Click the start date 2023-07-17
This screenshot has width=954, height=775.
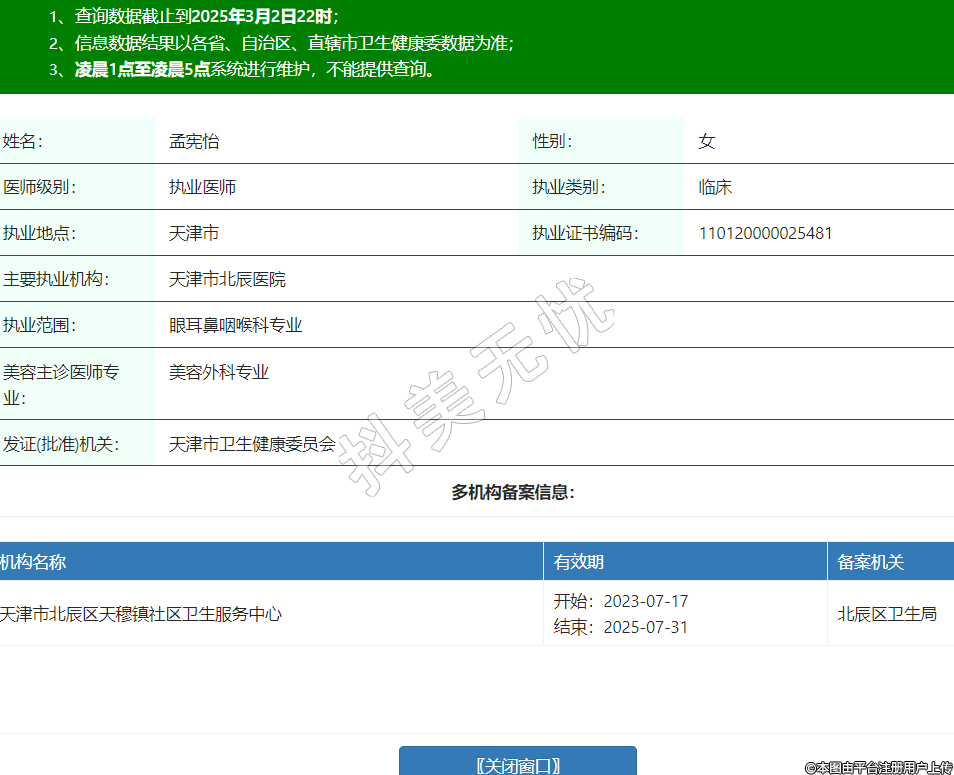click(646, 601)
